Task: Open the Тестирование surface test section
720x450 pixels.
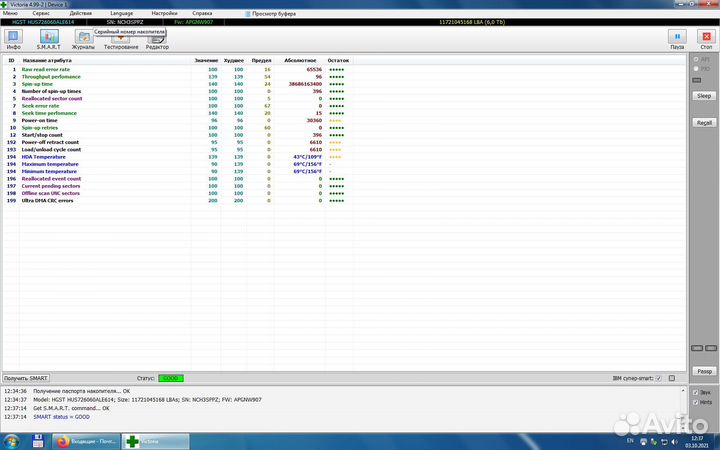Action: 121,40
